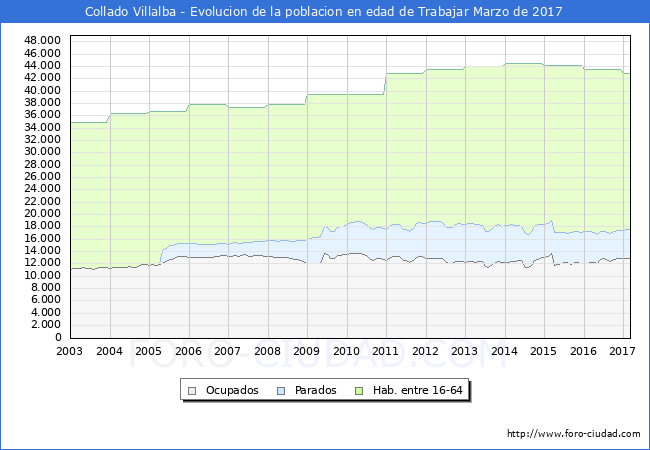Screen dimensions: 650x450
Task: Click the 2006 x-axis label
Action: (188, 351)
